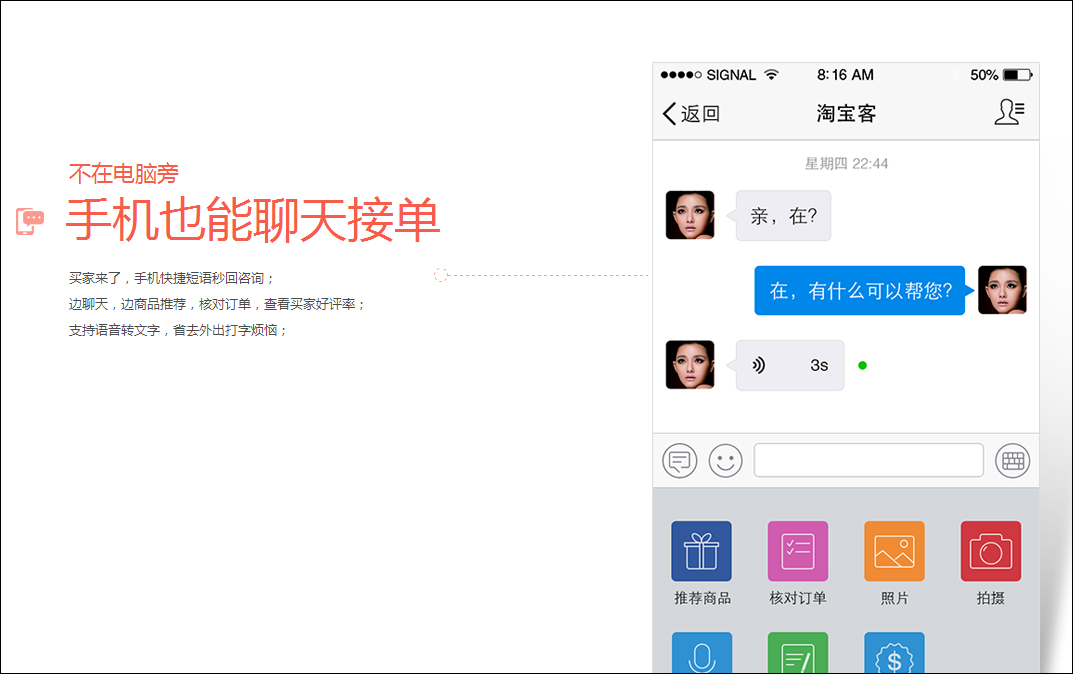
Task: Tap the avatar beside the blue reply bubble
Action: pos(1002,290)
